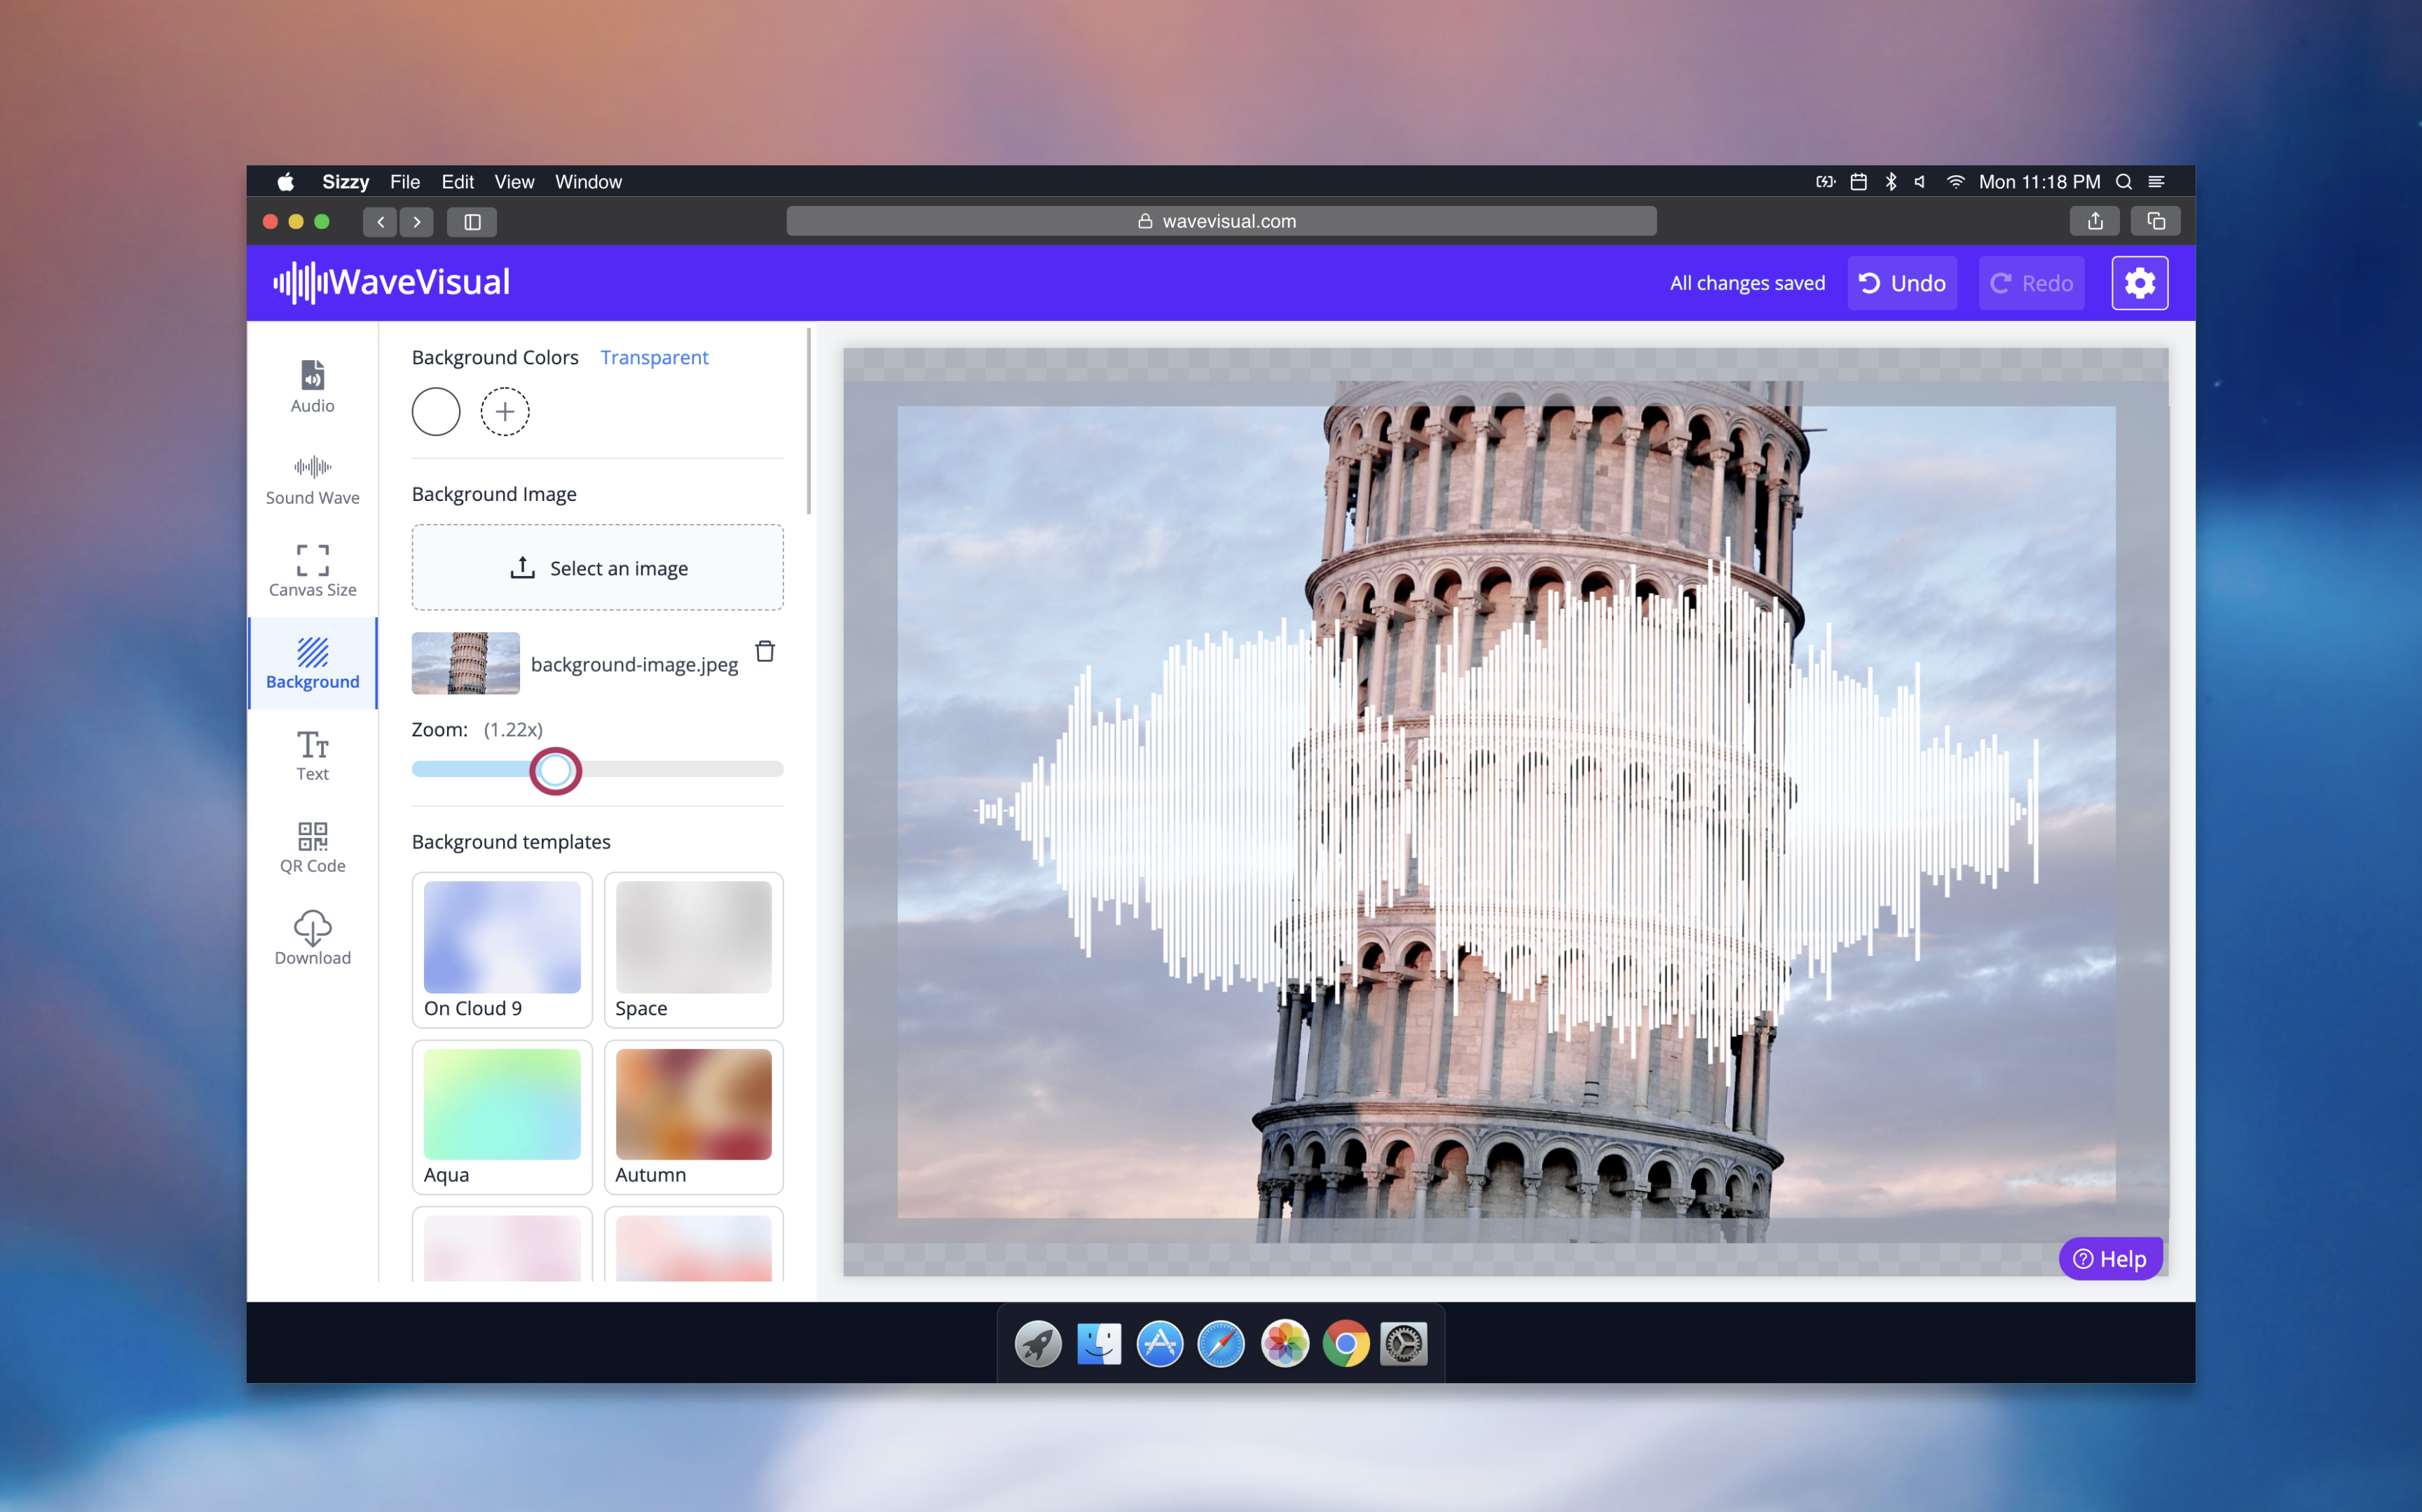
Task: Open the Window menu
Action: tap(588, 181)
